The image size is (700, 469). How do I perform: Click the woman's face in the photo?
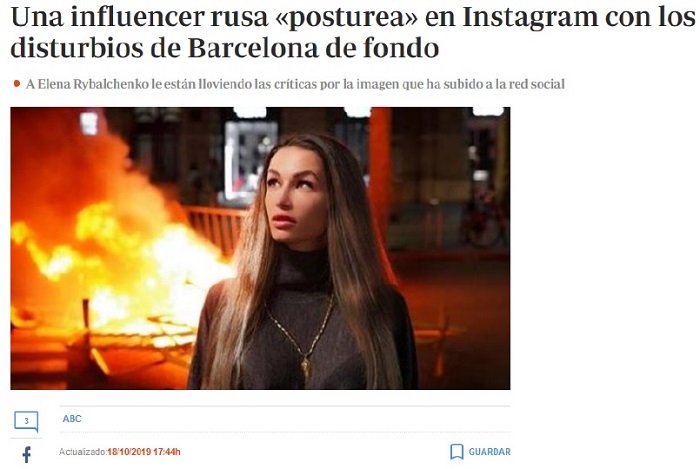tap(295, 196)
